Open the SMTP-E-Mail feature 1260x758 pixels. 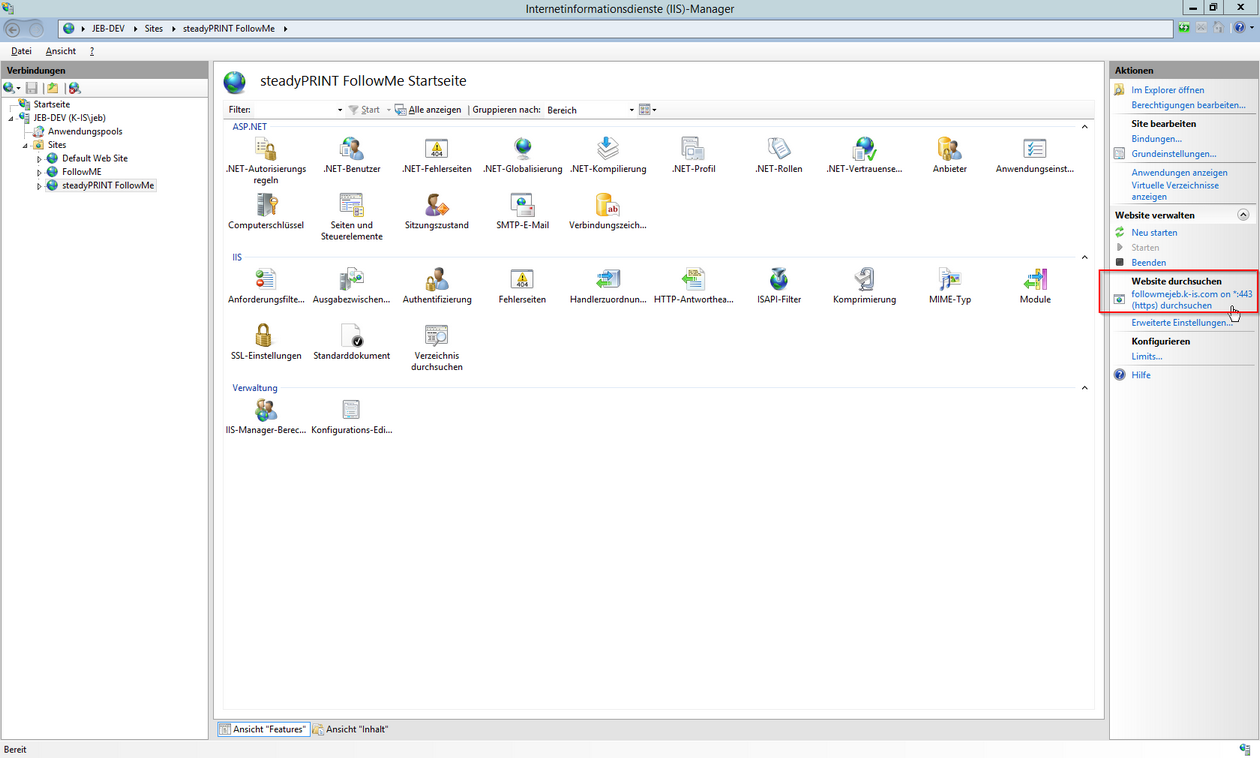click(522, 213)
